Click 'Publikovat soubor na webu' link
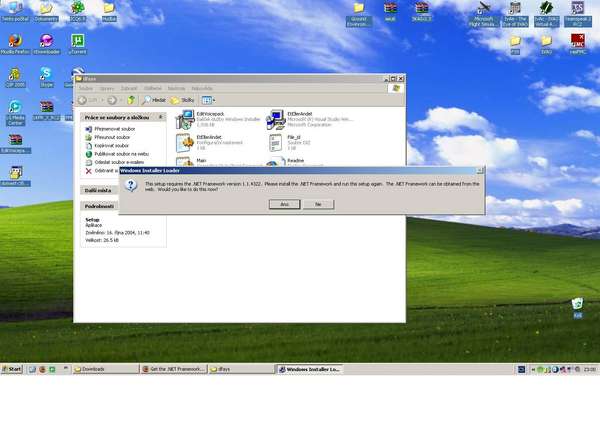The image size is (600, 427). 121,154
